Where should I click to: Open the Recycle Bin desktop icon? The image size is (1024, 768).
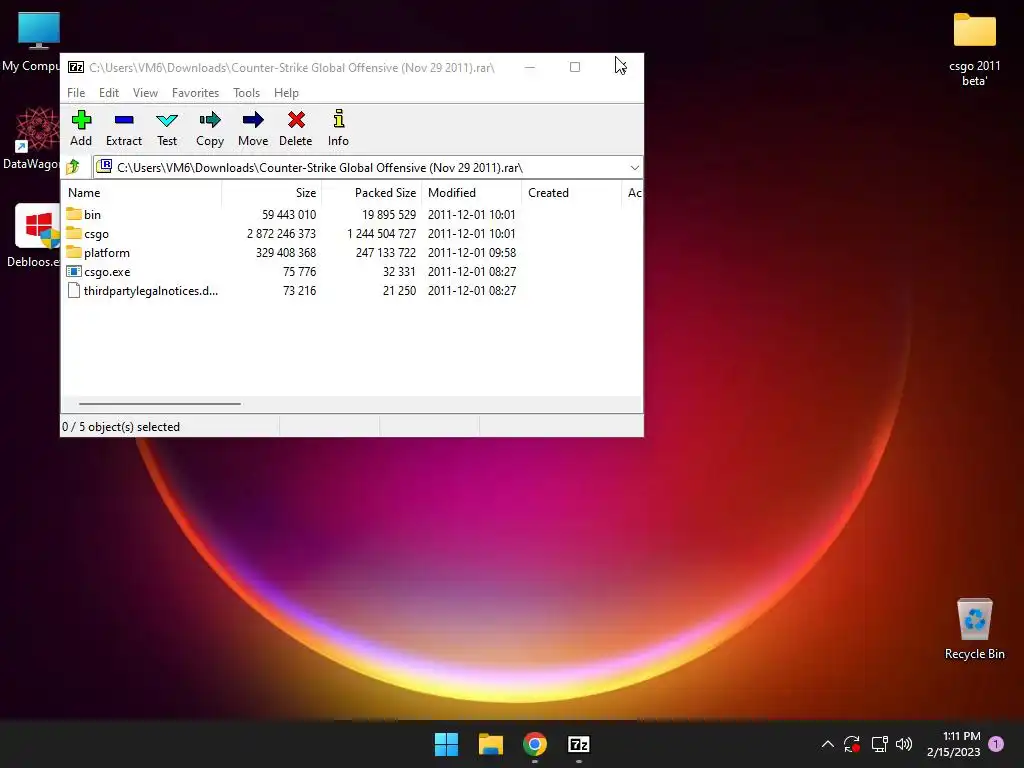[x=974, y=630]
